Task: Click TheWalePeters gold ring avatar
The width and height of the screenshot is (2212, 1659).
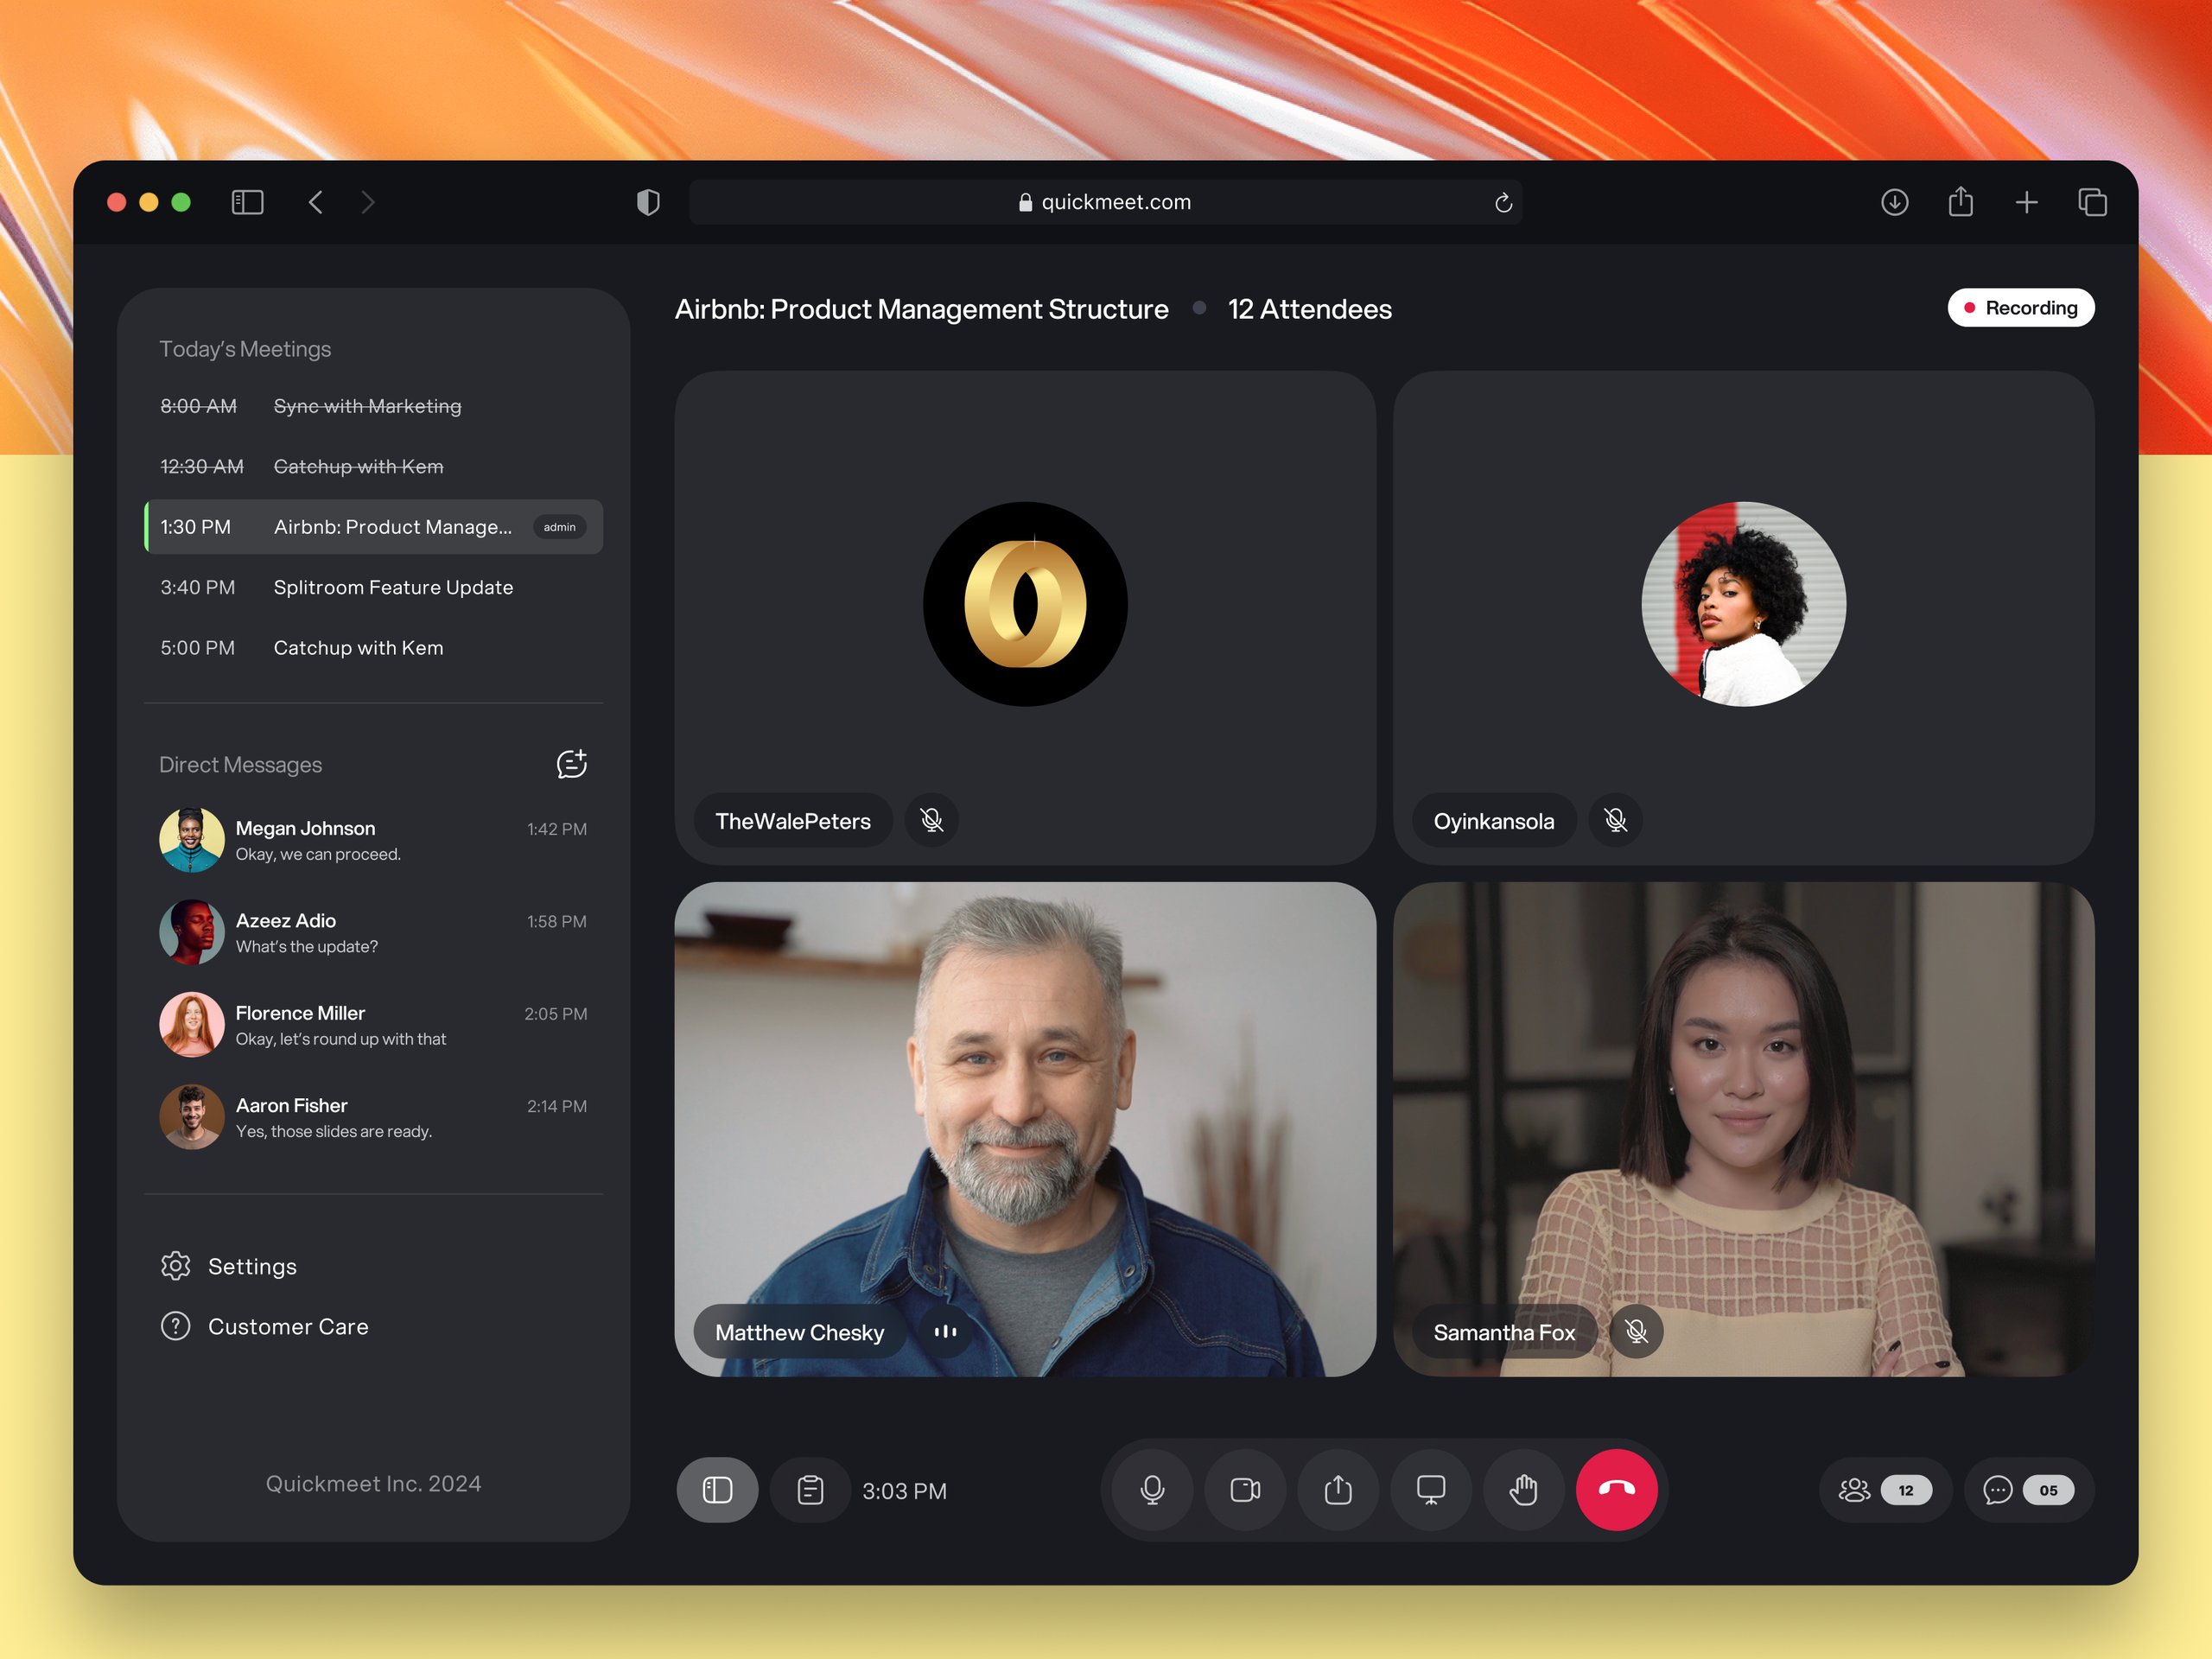Action: pyautogui.click(x=1025, y=604)
